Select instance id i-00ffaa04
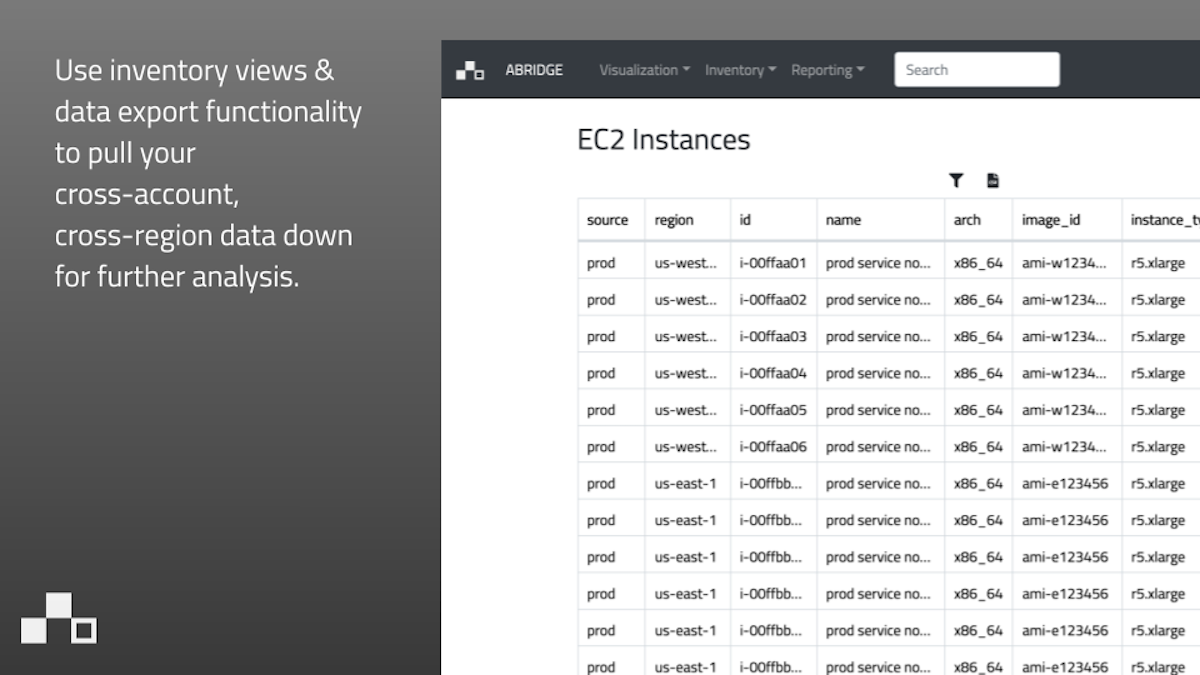Screen dimensions: 1200x675 click(x=773, y=374)
